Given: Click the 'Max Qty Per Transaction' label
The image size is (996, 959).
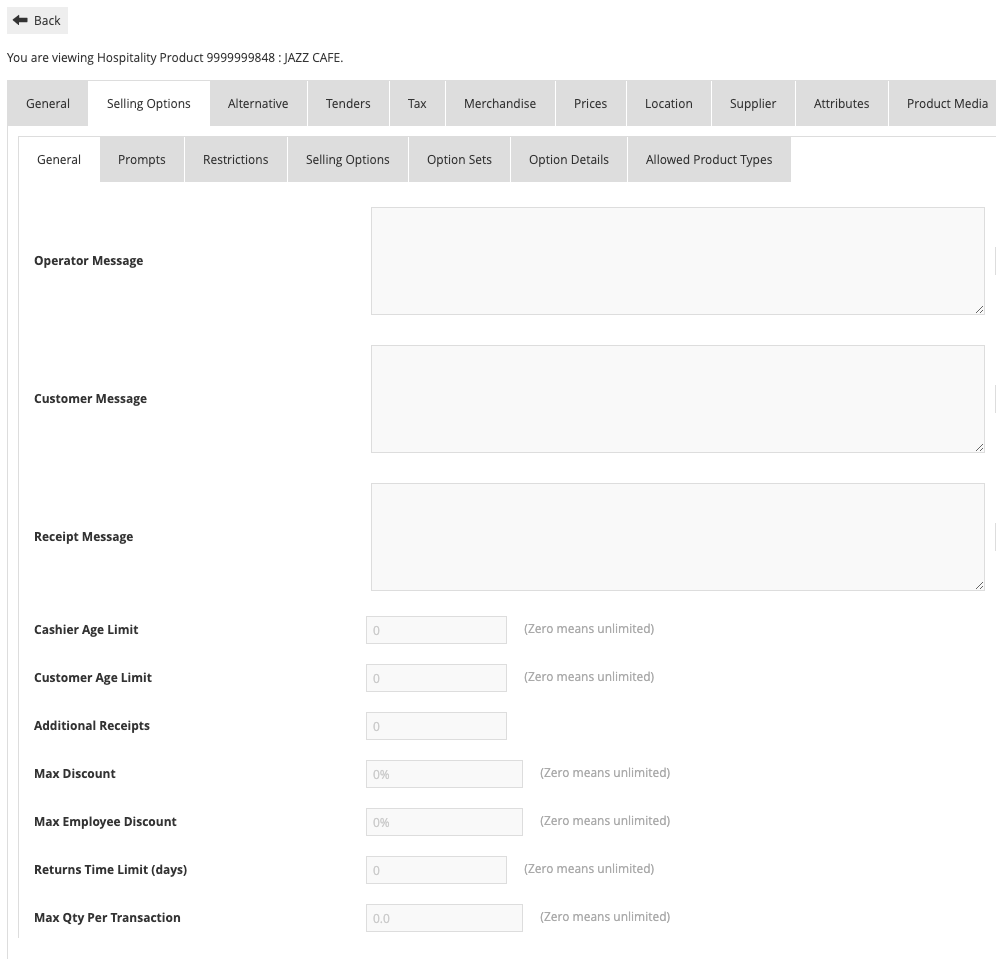Looking at the screenshot, I should [107, 918].
